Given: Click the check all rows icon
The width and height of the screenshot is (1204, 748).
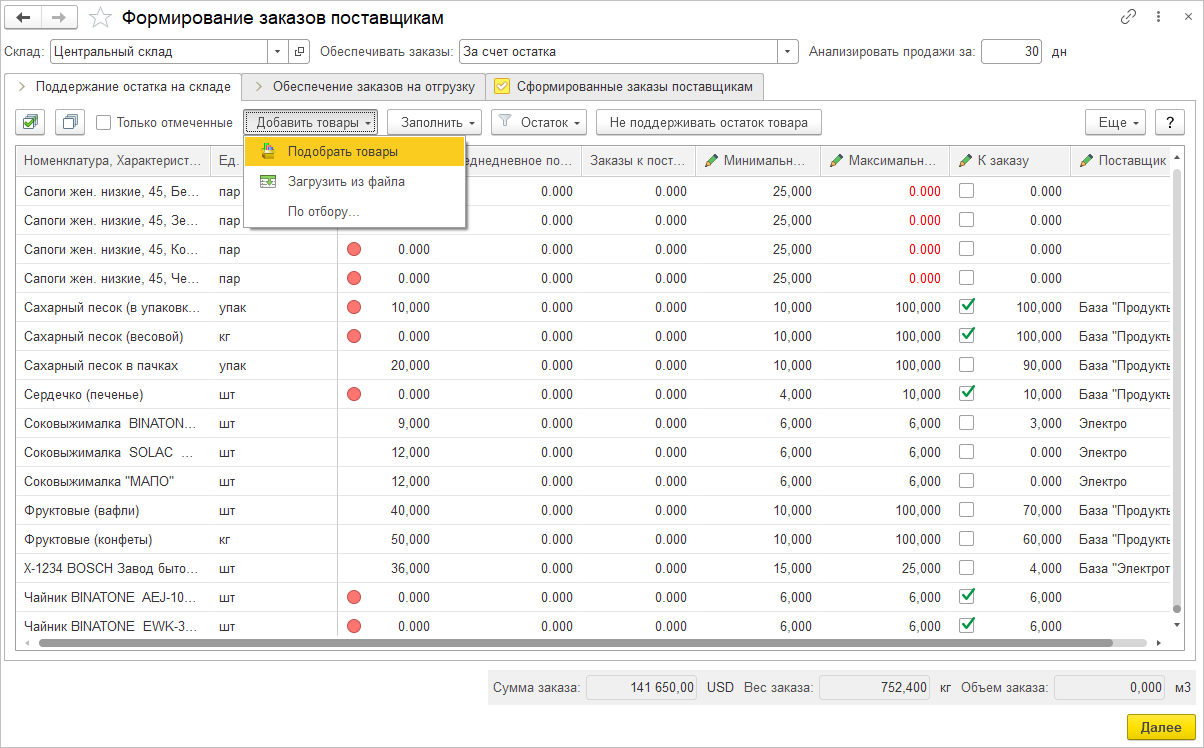Looking at the screenshot, I should click(30, 122).
